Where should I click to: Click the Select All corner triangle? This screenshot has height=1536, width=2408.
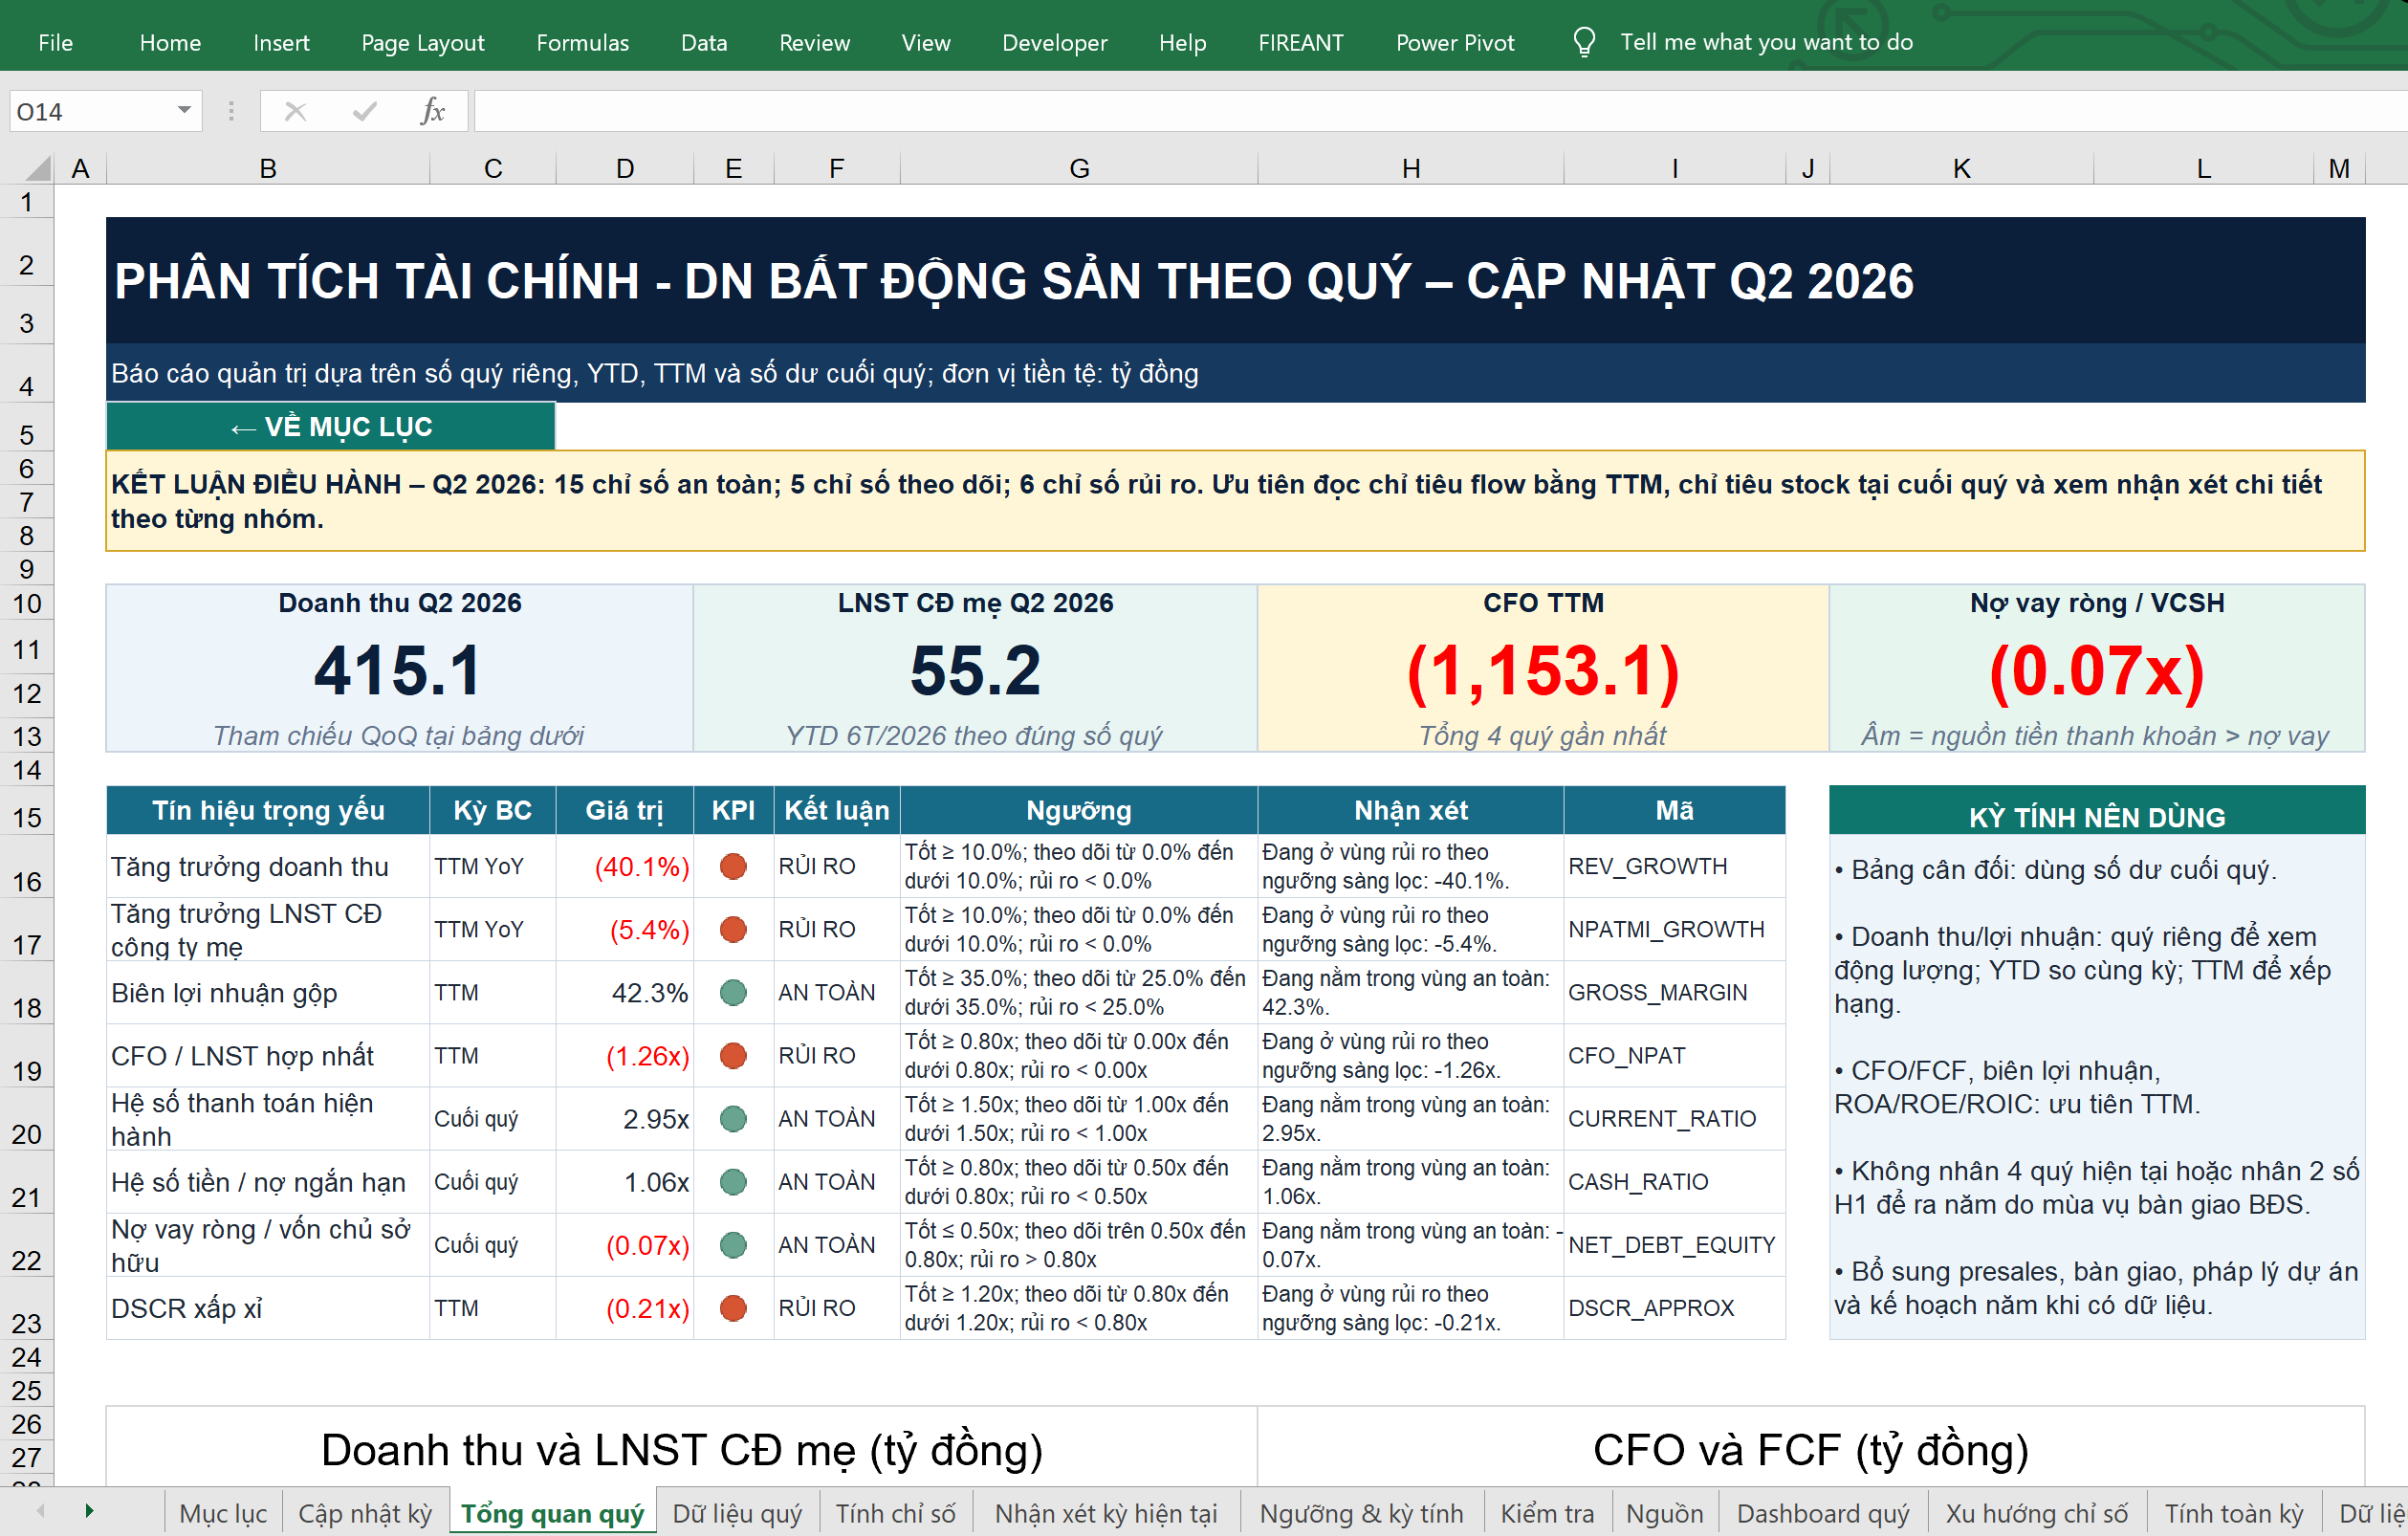36,168
